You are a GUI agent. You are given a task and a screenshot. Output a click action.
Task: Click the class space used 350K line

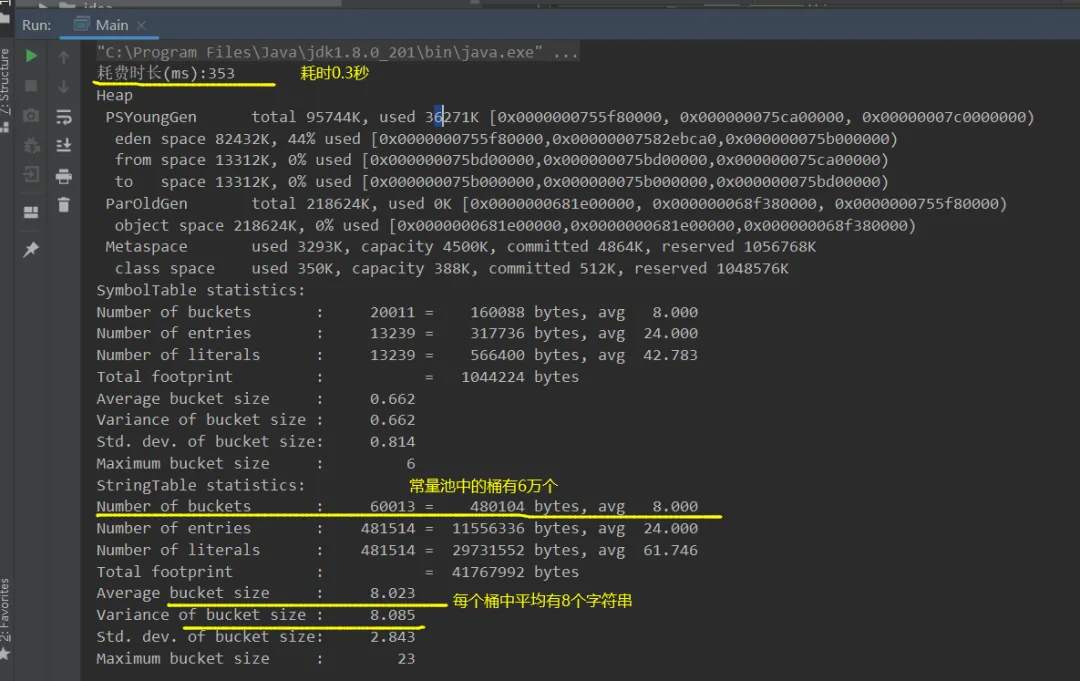[x=451, y=269]
